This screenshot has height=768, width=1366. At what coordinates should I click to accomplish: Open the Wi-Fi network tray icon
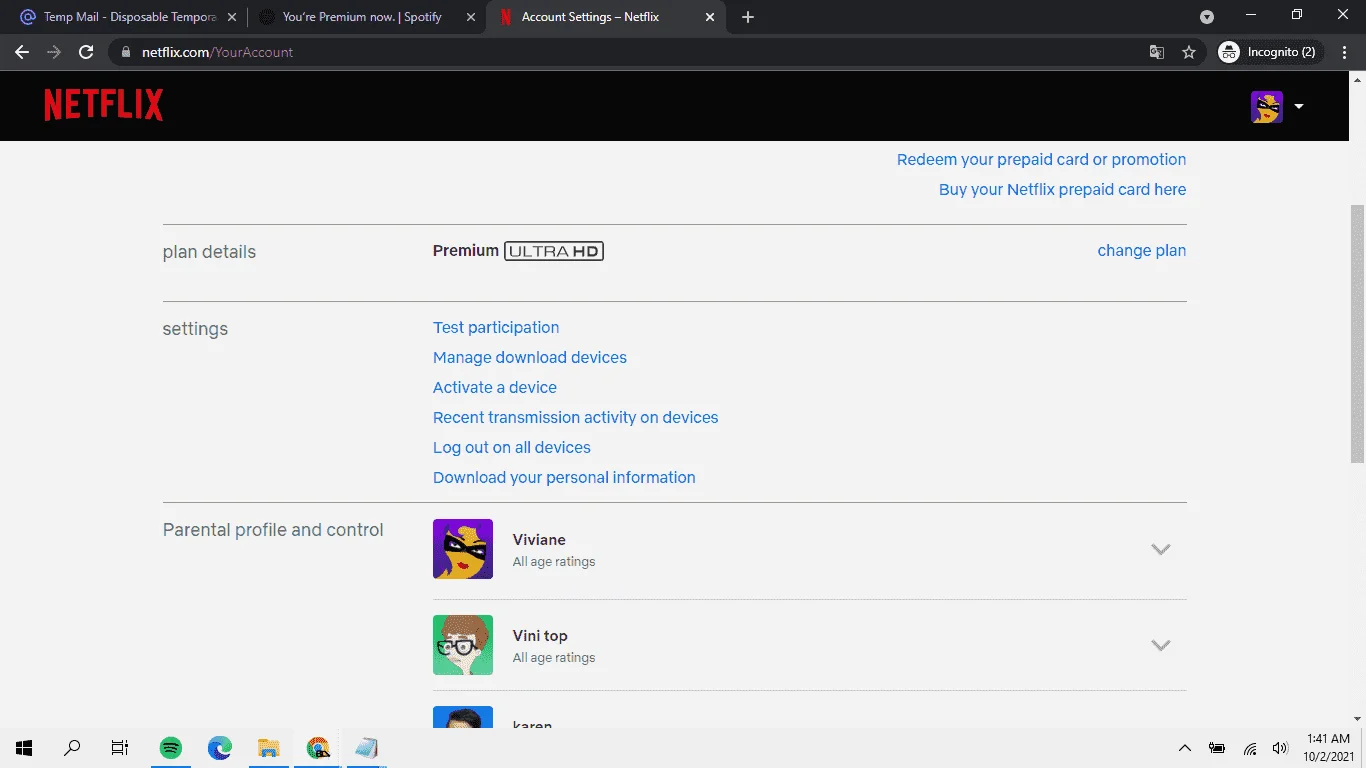[1250, 748]
